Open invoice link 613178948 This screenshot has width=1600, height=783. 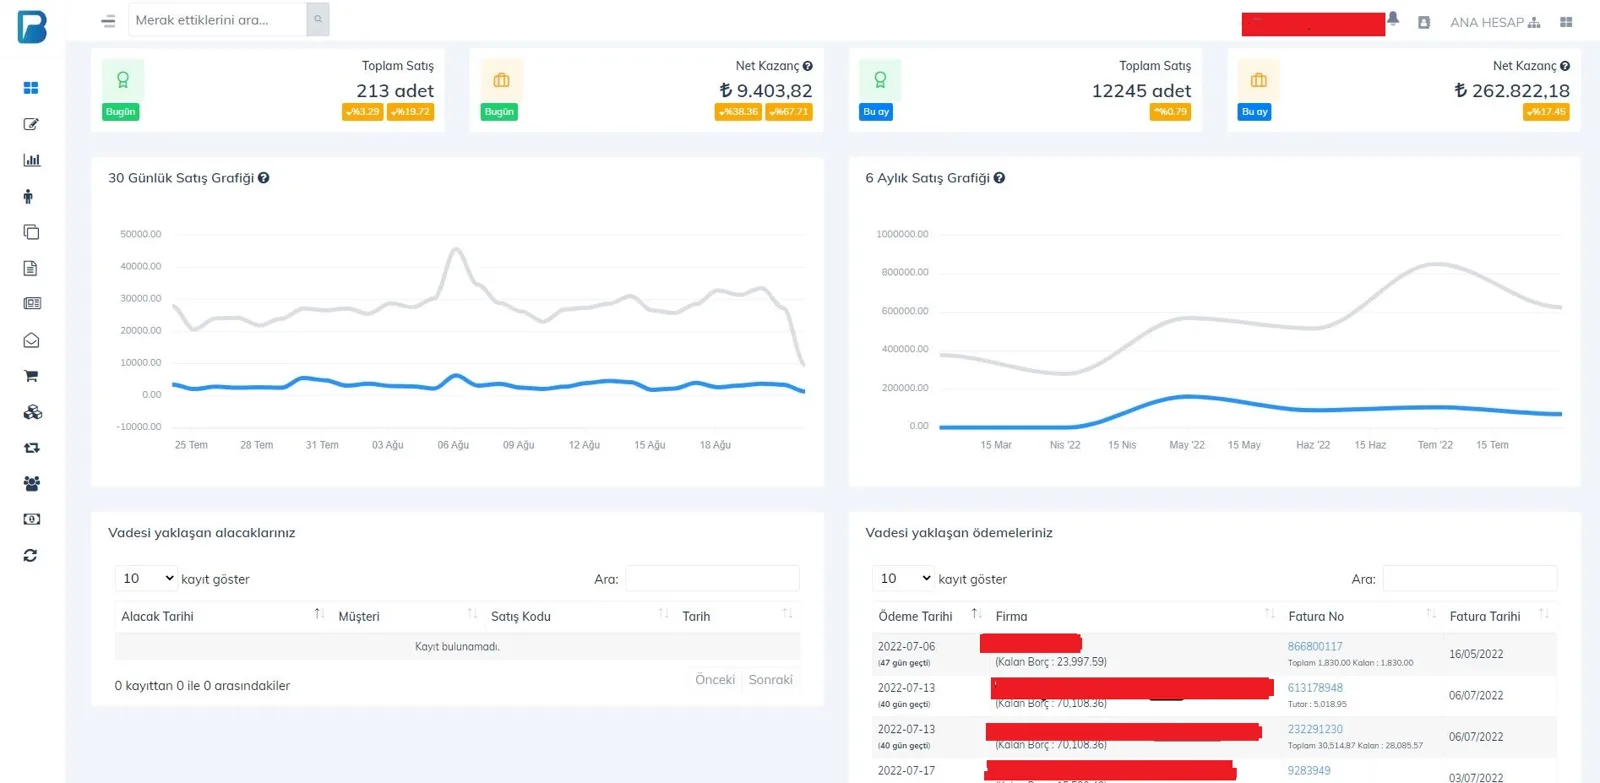pyautogui.click(x=1315, y=688)
